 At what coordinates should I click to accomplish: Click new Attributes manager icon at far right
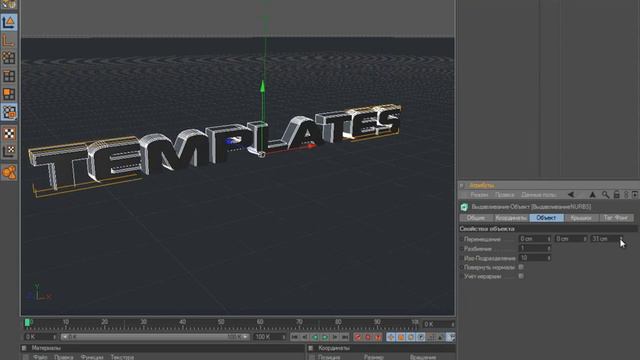pyautogui.click(x=635, y=195)
